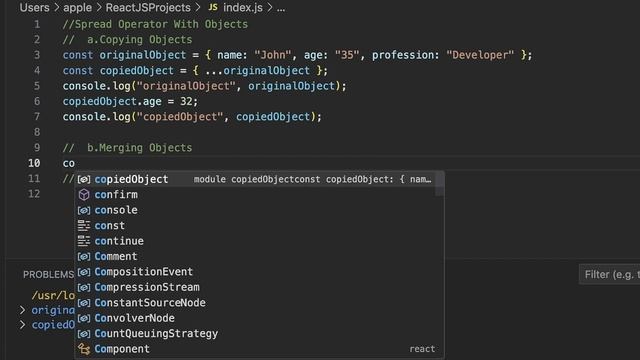This screenshot has width=640, height=360.
Task: Click the "//Spread Operator With Objects" comment
Action: 155,24
